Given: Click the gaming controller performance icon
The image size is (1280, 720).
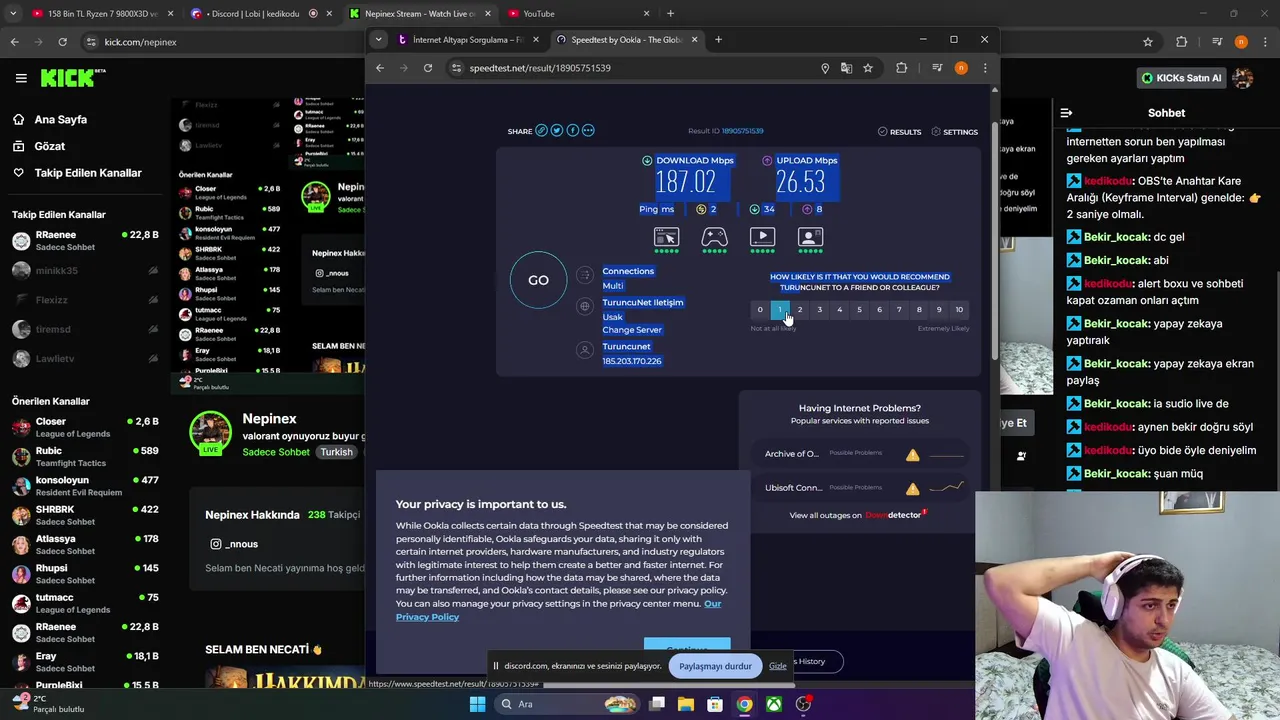Looking at the screenshot, I should coord(714,237).
